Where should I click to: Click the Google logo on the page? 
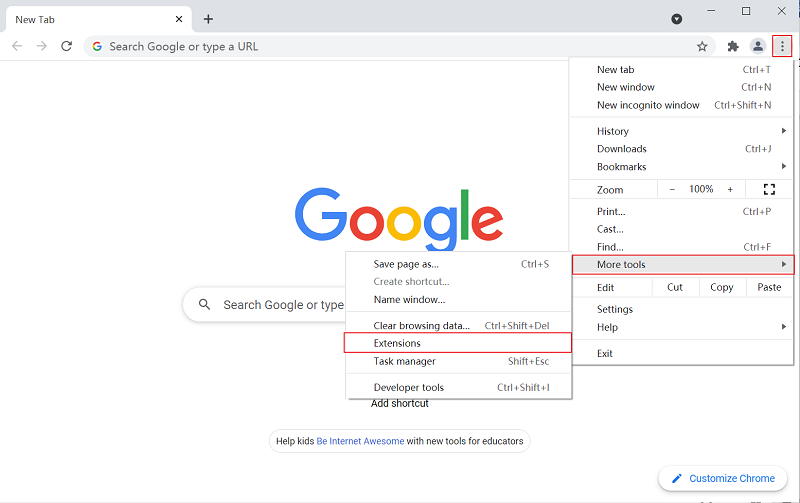[398, 219]
